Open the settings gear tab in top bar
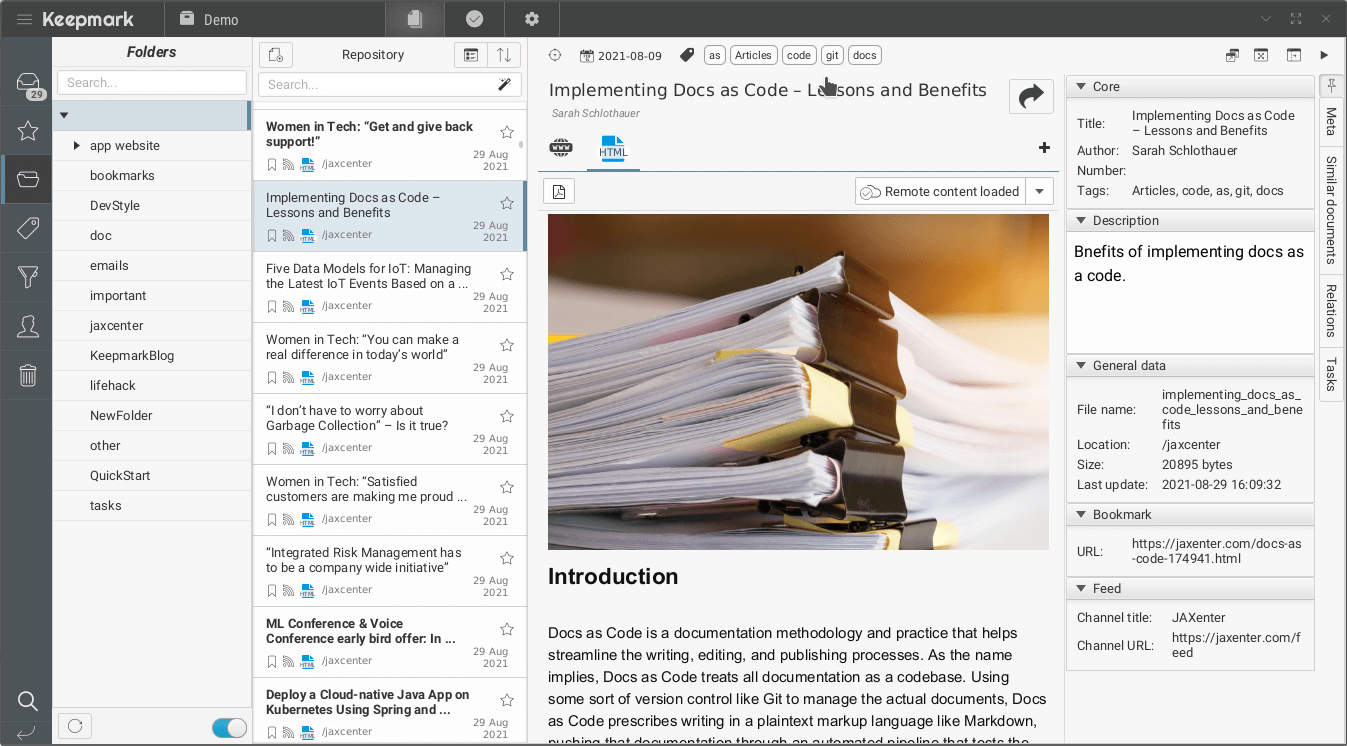The width and height of the screenshot is (1347, 746). [x=531, y=19]
